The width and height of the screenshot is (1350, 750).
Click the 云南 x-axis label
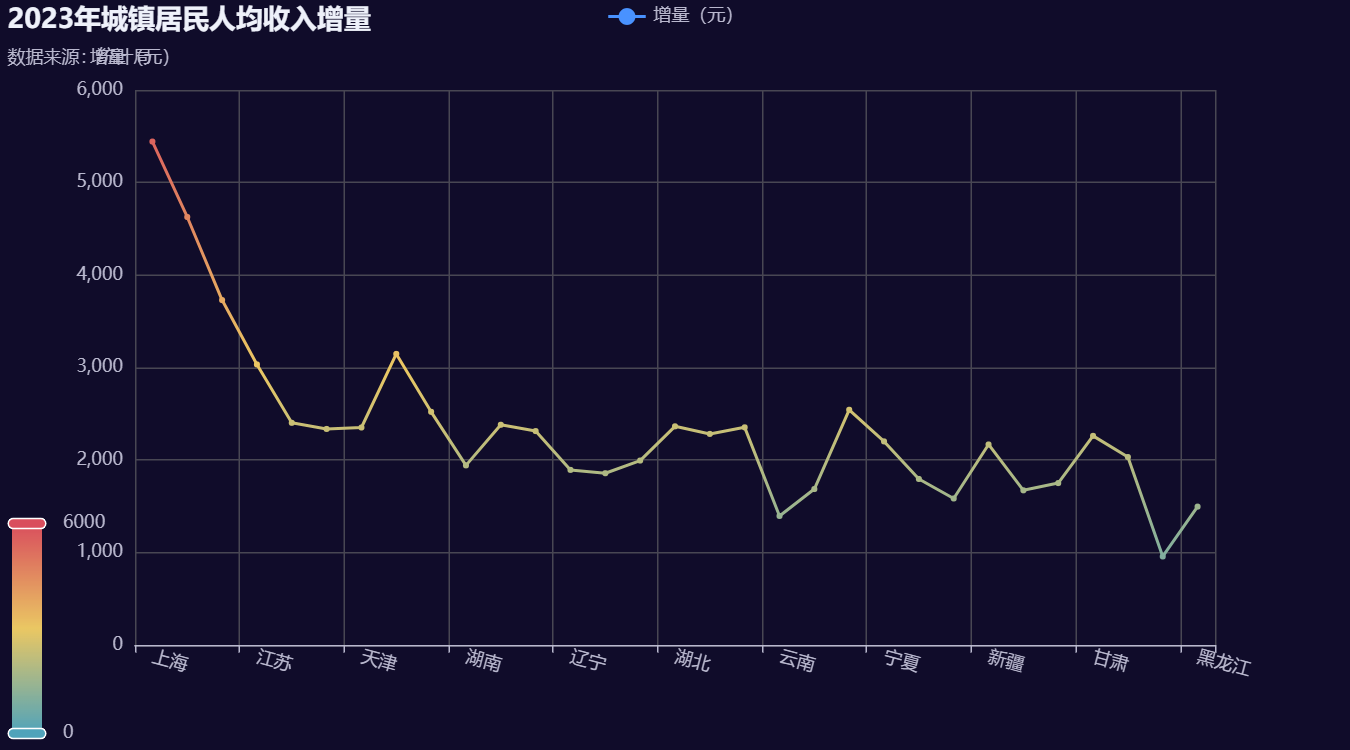[x=796, y=661]
